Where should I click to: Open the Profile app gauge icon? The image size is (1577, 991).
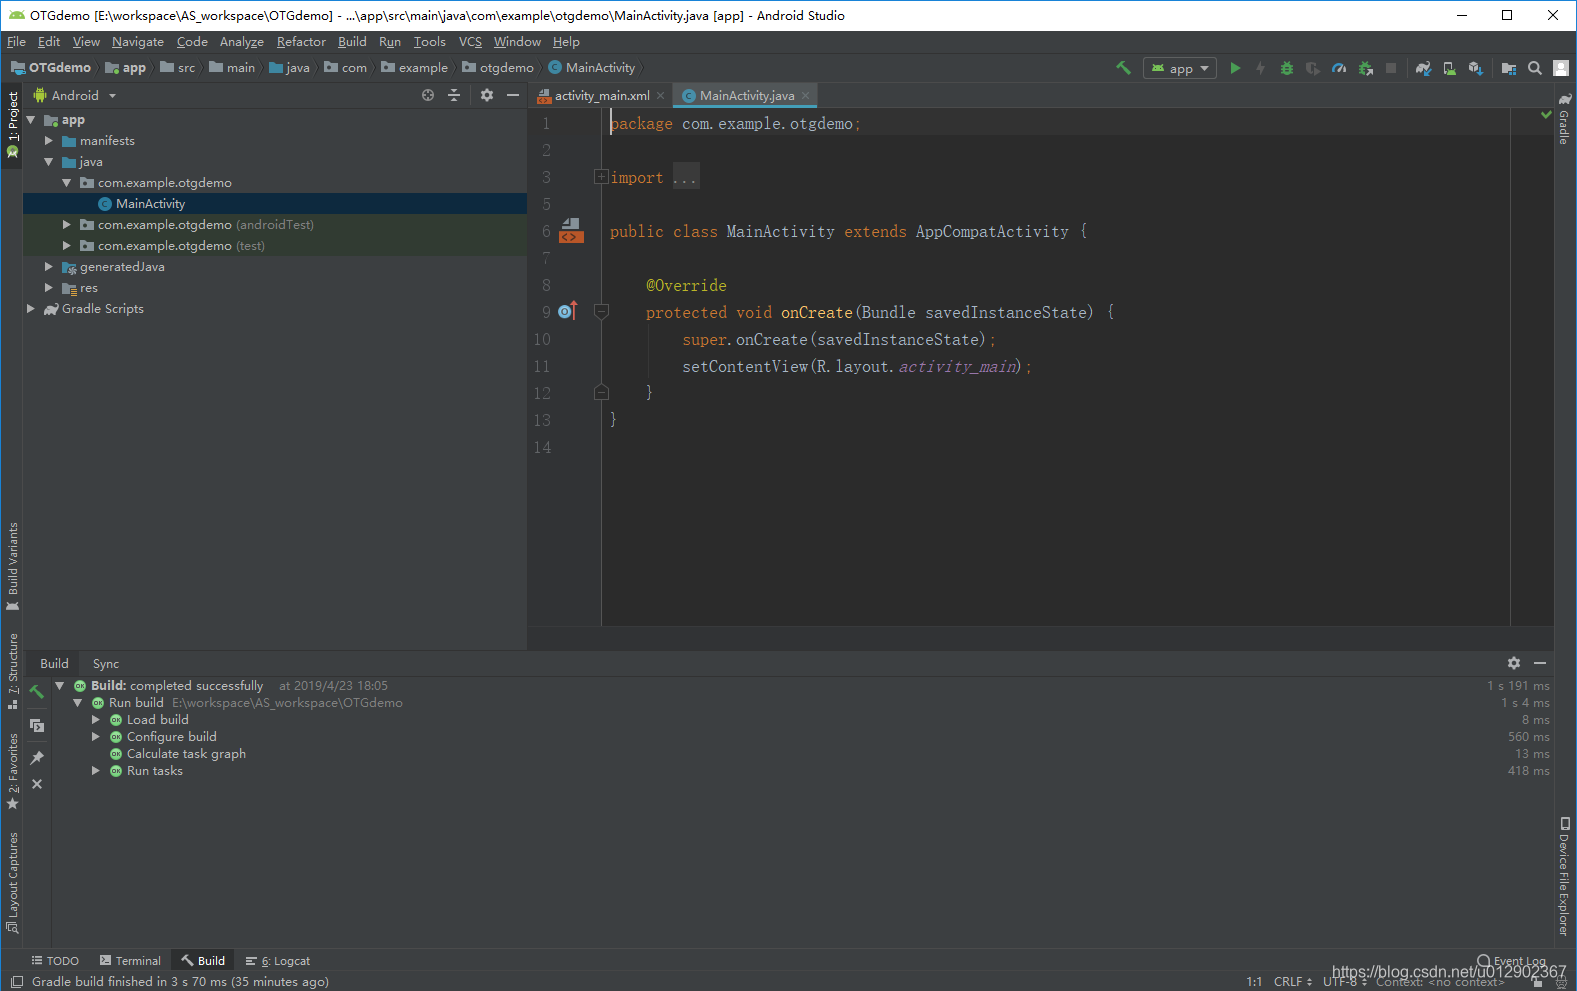pos(1339,68)
